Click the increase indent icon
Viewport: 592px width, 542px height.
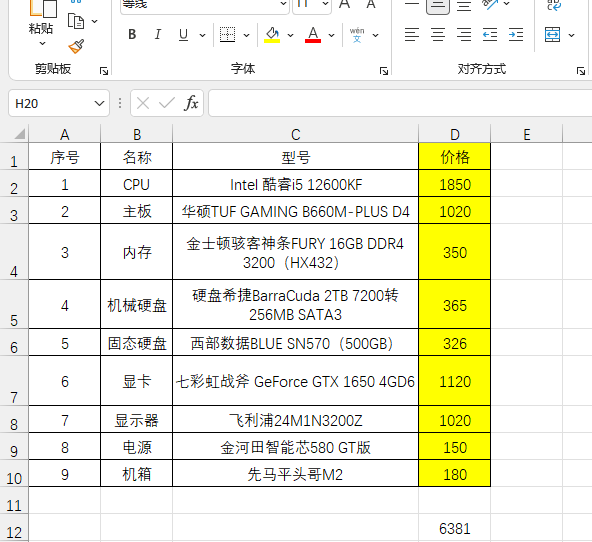tap(516, 35)
